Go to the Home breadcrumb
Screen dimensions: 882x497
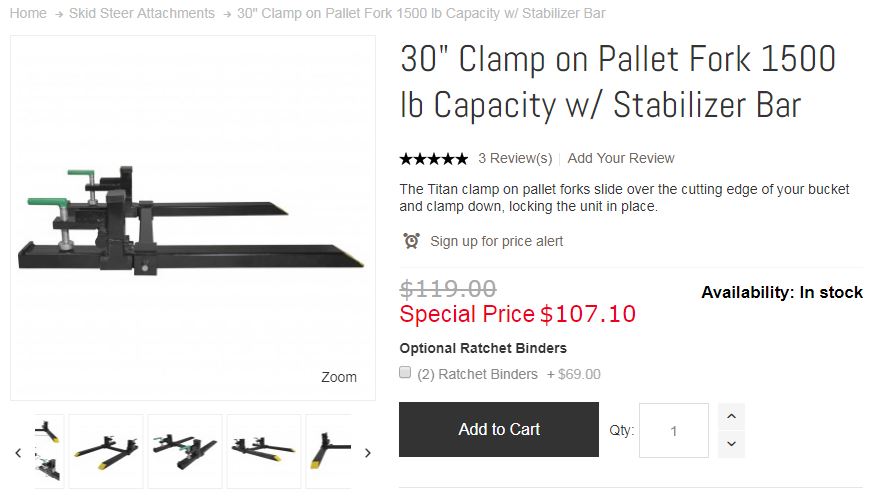[28, 13]
